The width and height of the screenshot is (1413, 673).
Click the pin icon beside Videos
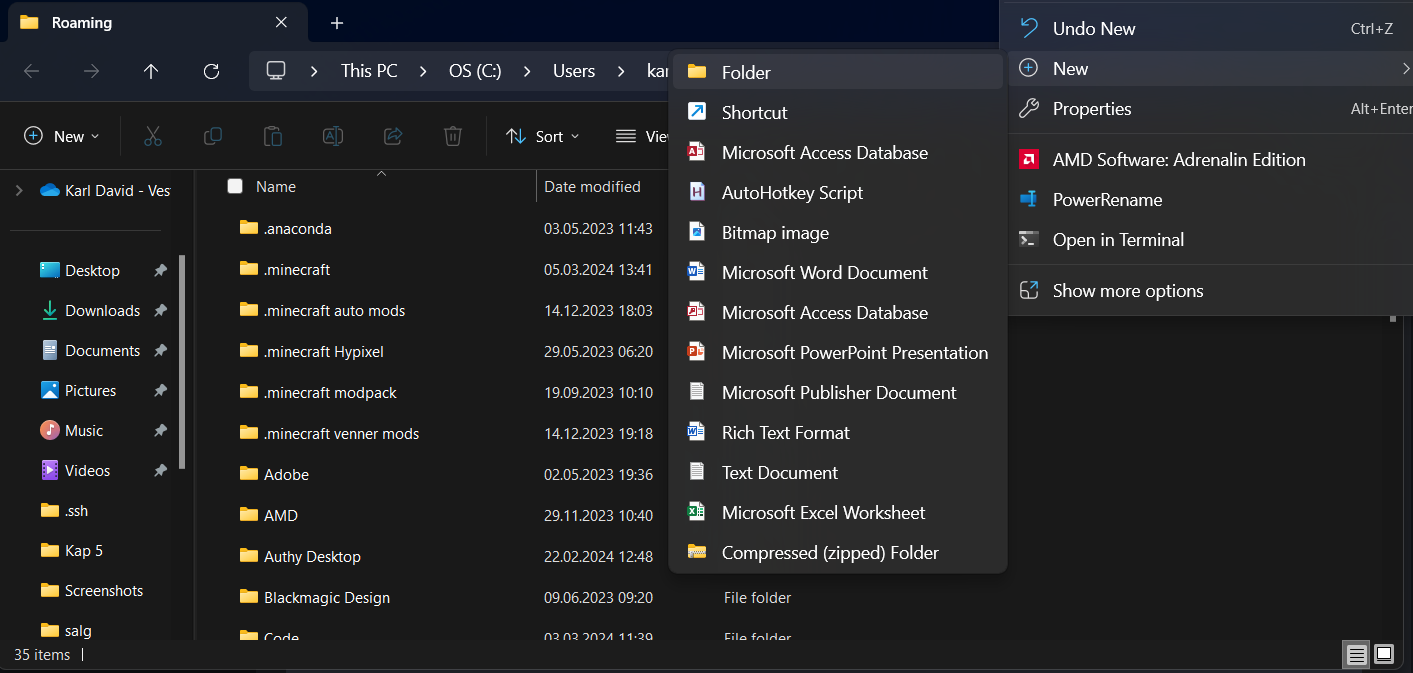(x=160, y=470)
